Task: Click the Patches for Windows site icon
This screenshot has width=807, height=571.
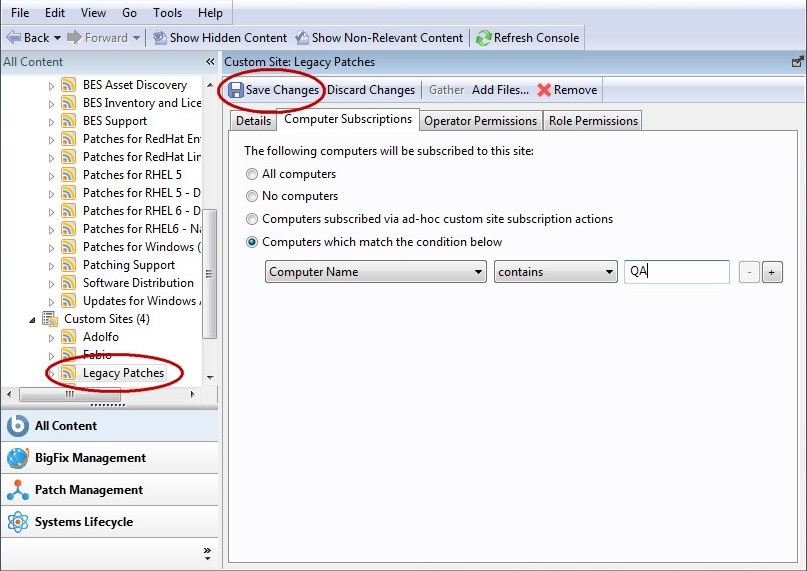Action: click(68, 247)
